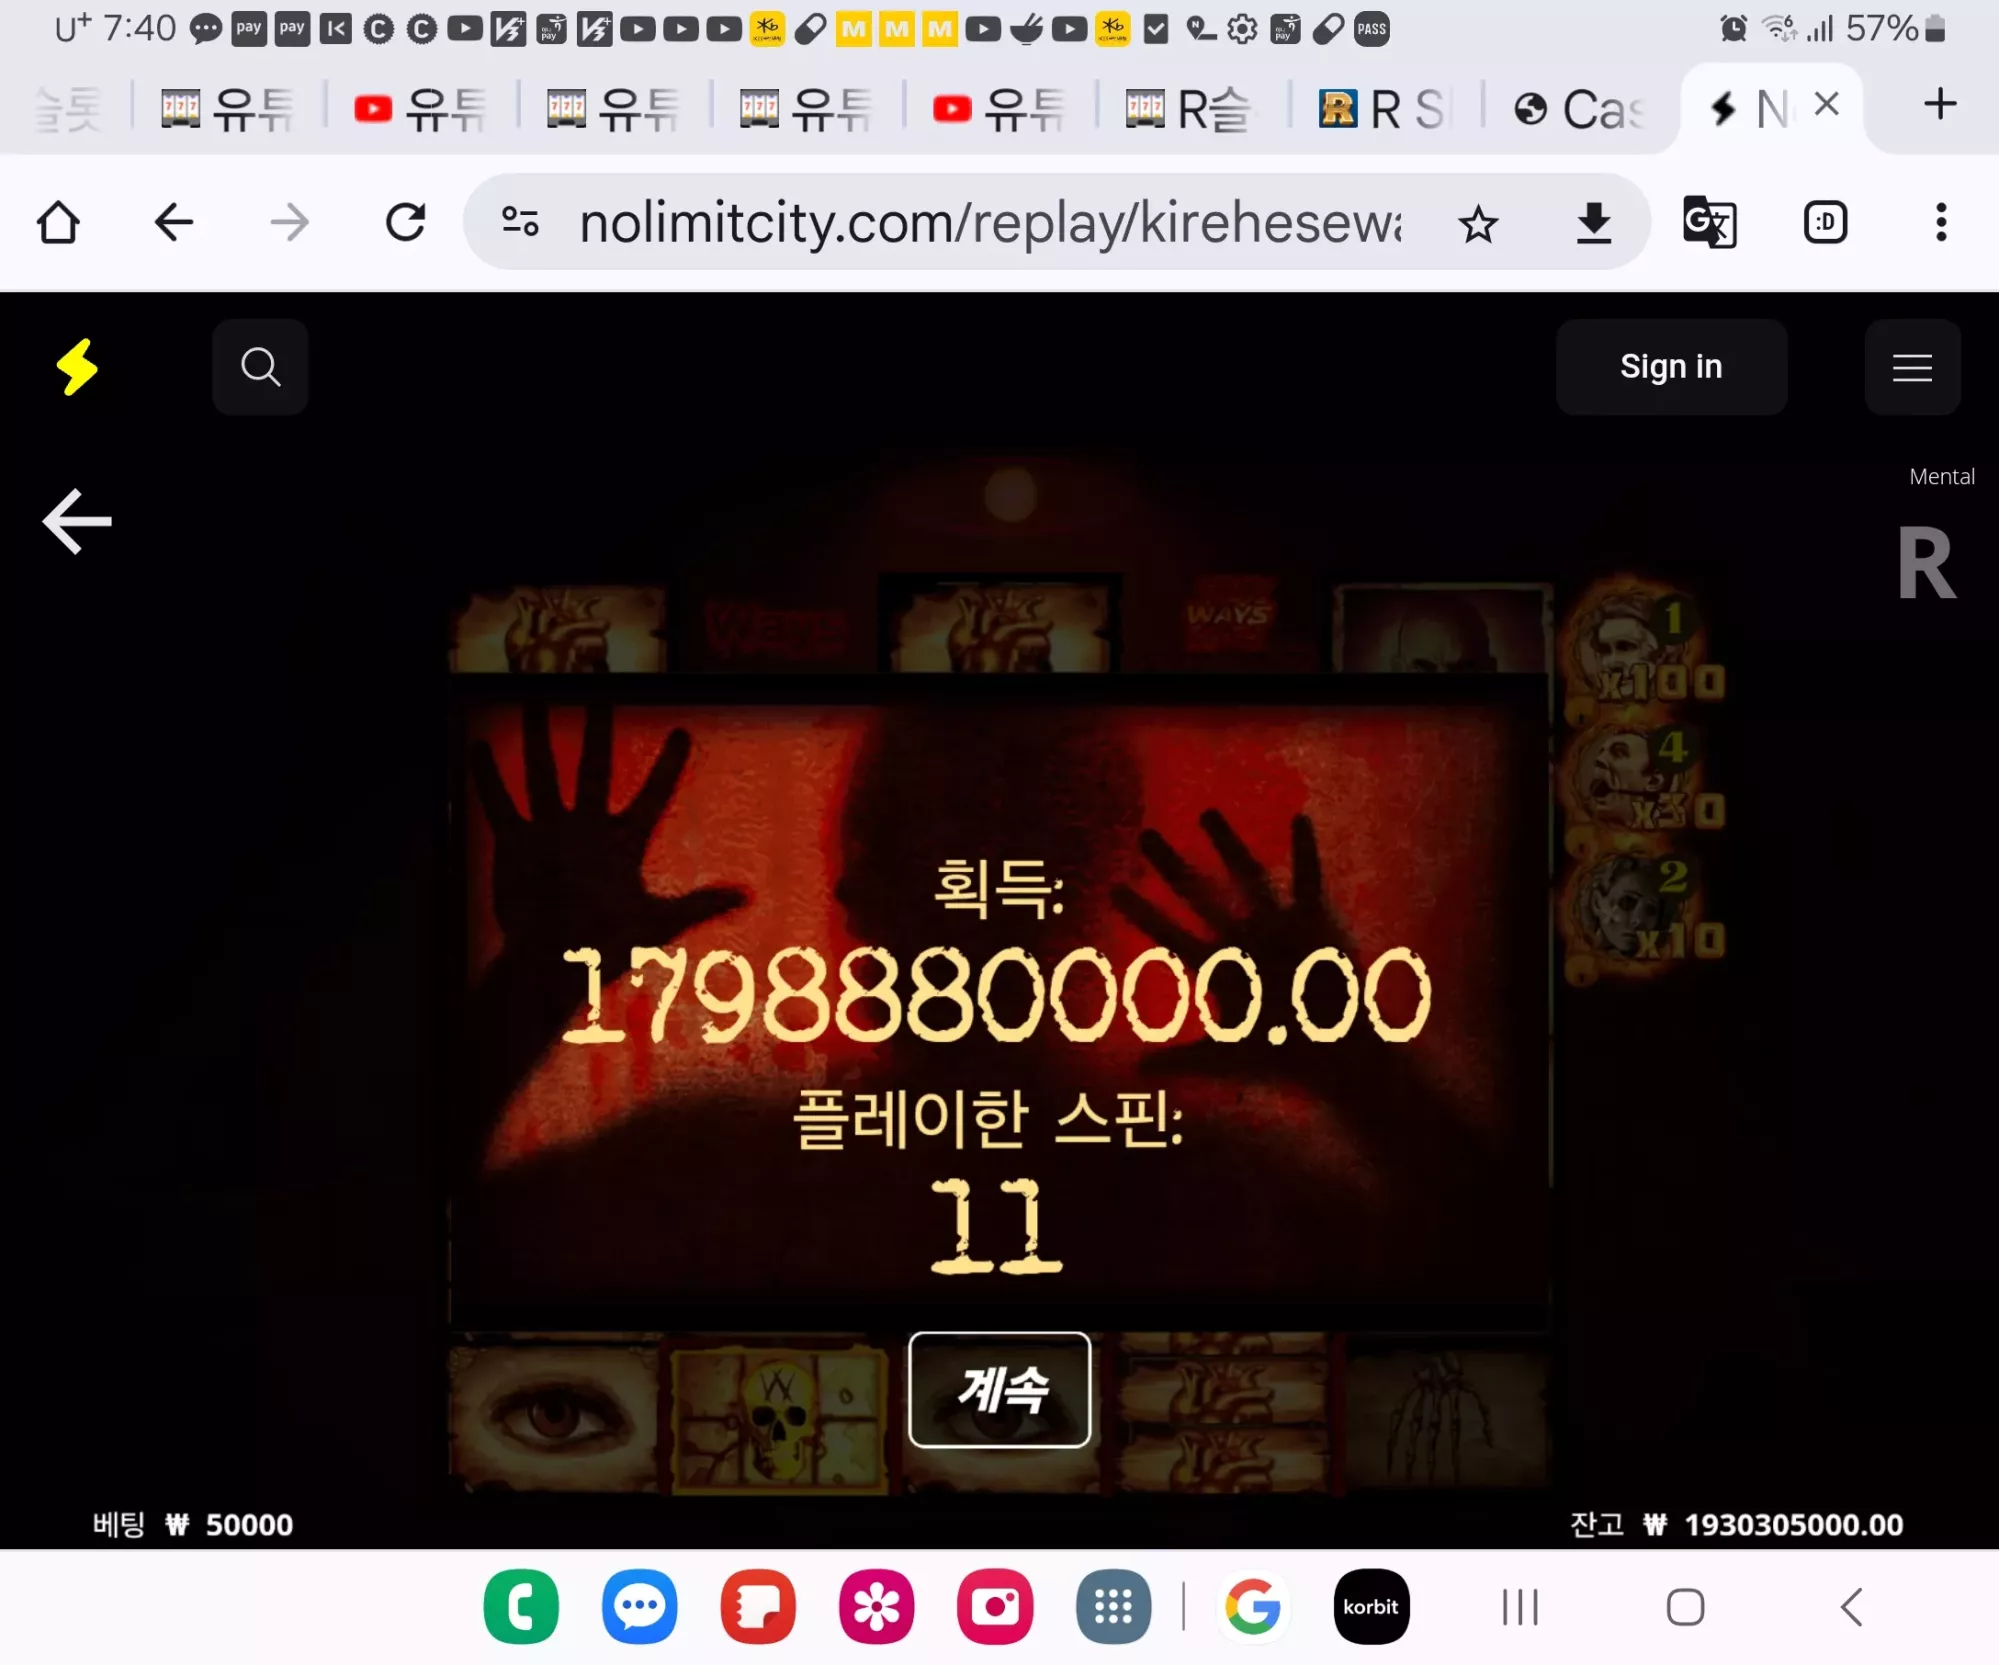Open Chrome's three-dot overflow menu

coord(1941,222)
